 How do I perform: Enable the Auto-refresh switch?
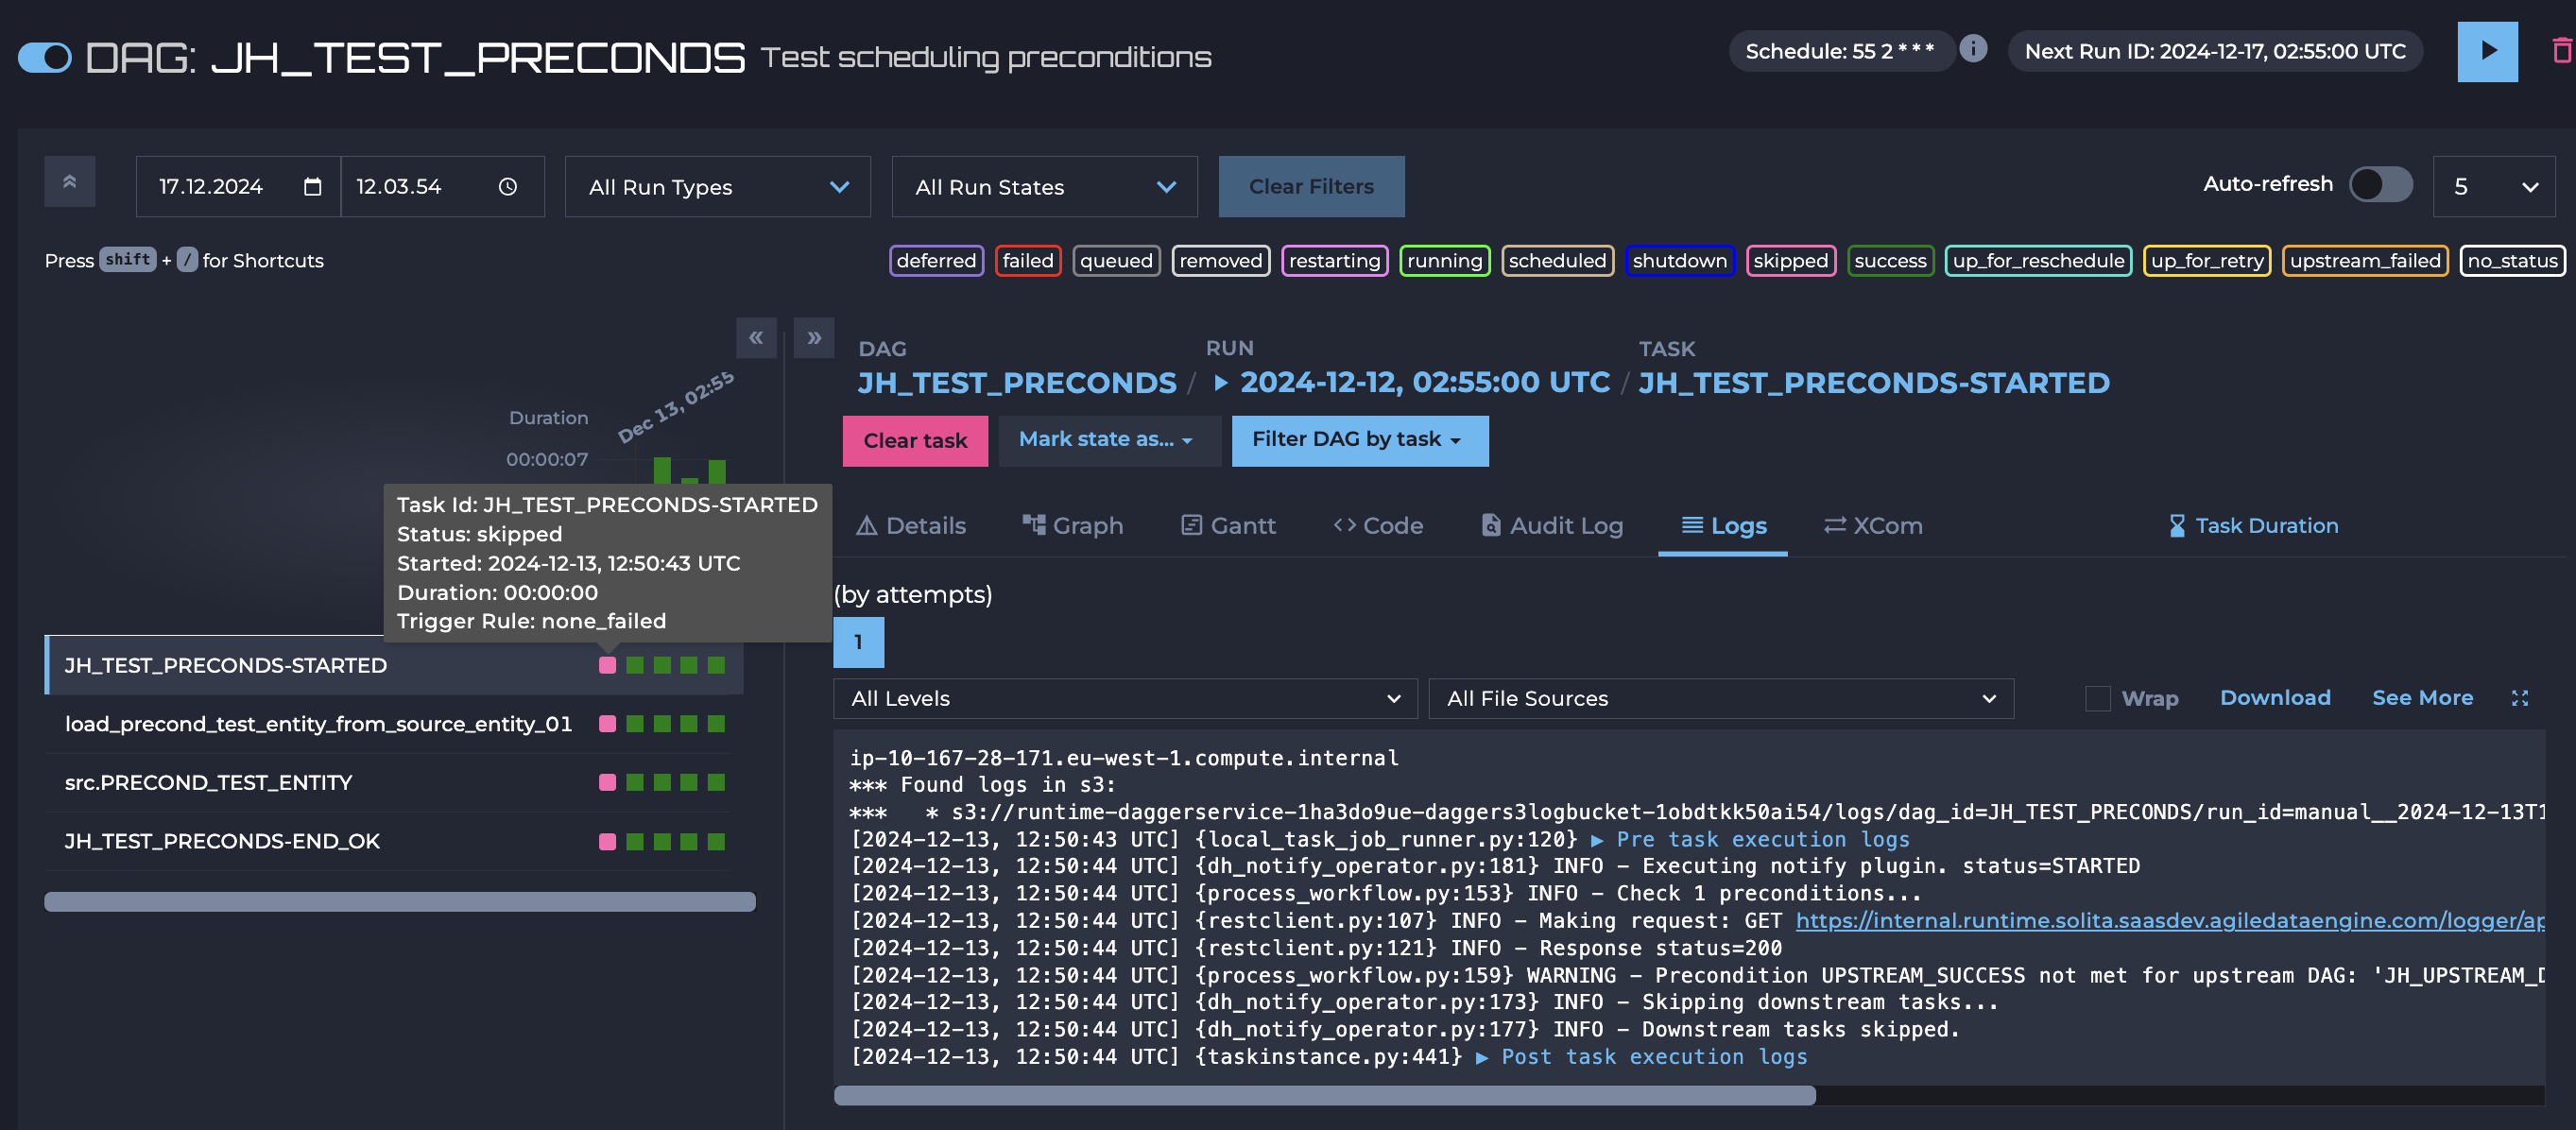pos(2380,185)
